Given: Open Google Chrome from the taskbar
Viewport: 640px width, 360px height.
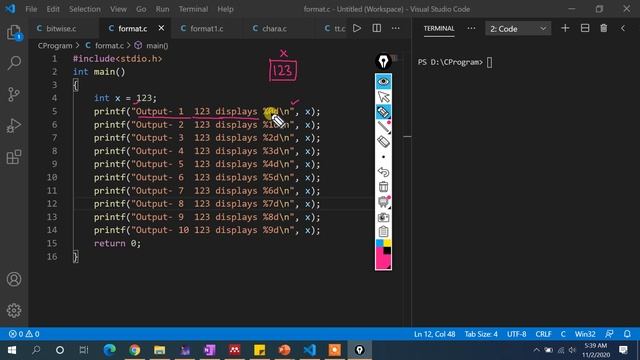Looking at the screenshot, I should click(x=134, y=350).
